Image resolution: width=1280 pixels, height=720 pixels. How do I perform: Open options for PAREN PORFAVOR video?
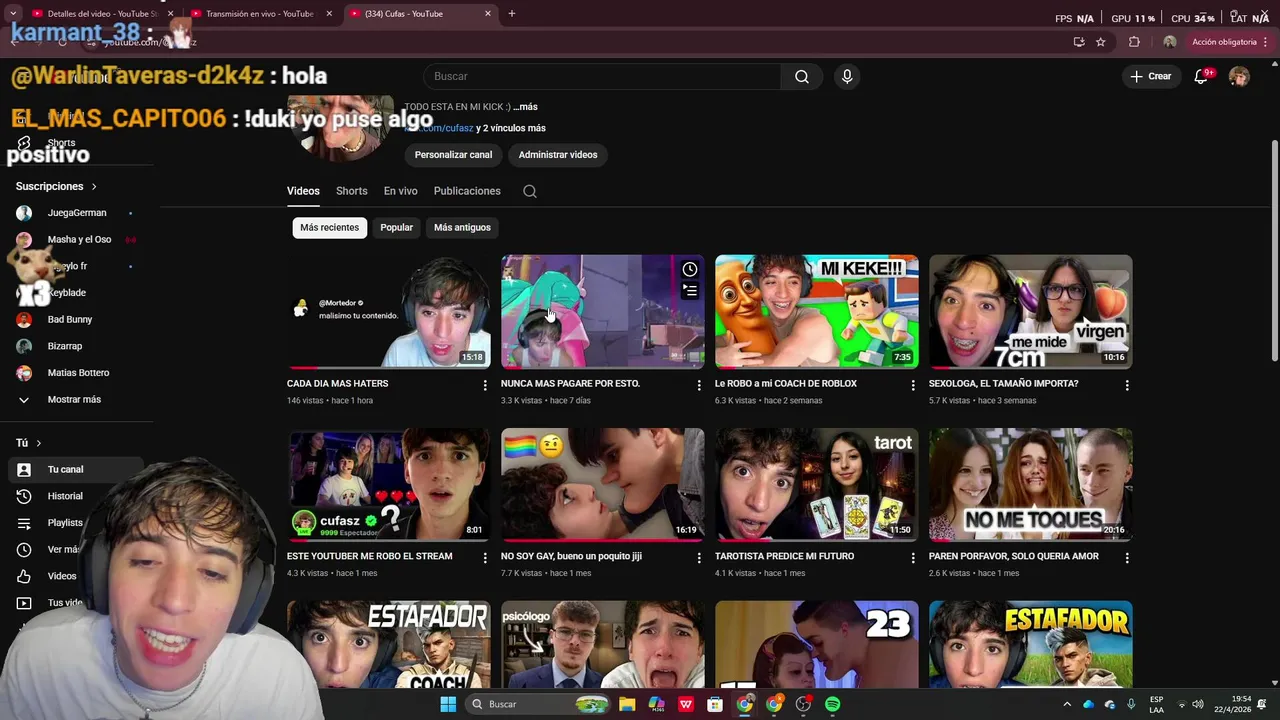point(1127,558)
